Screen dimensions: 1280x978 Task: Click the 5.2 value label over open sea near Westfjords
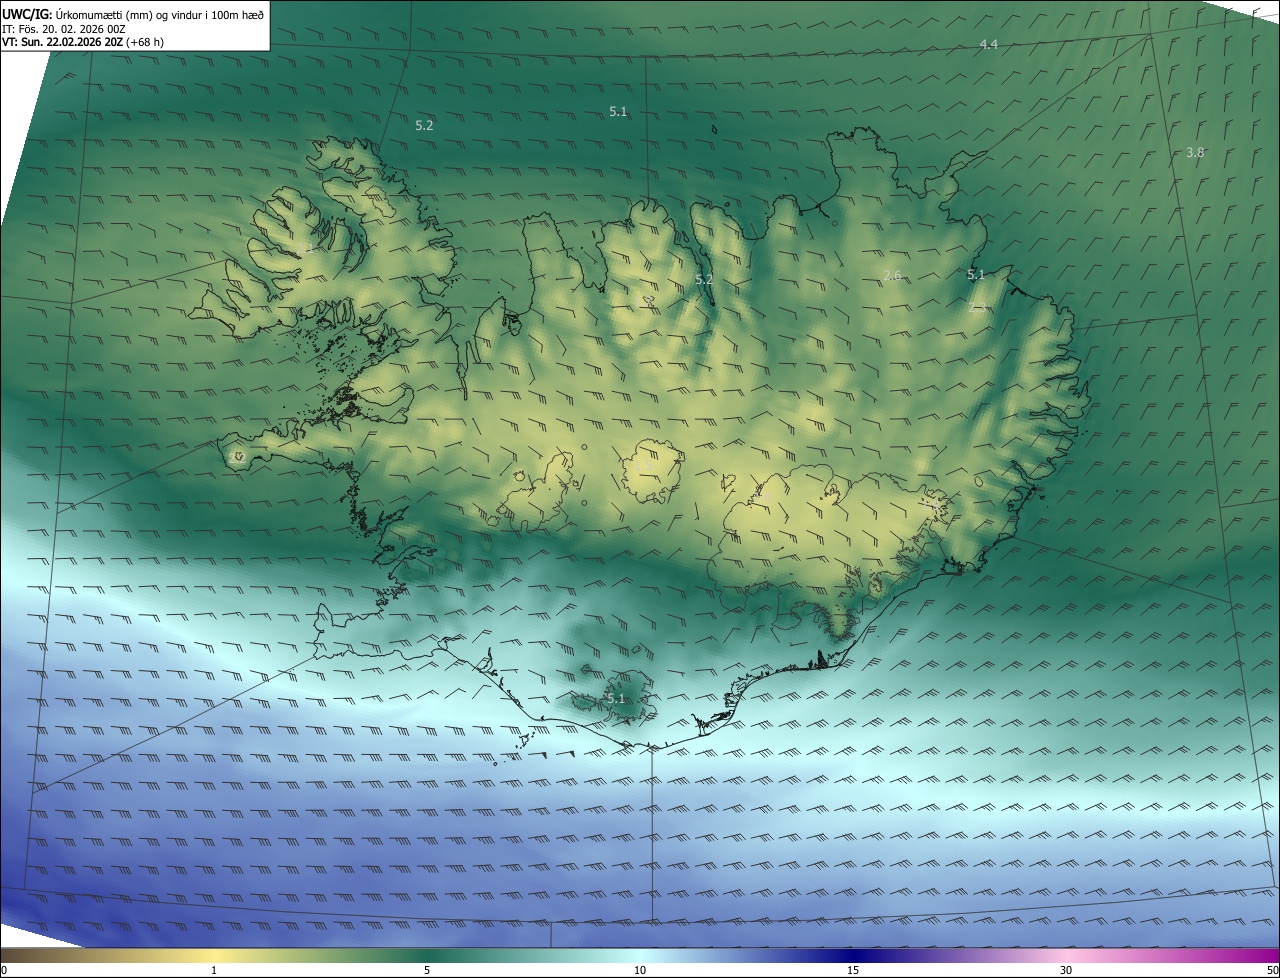[424, 125]
